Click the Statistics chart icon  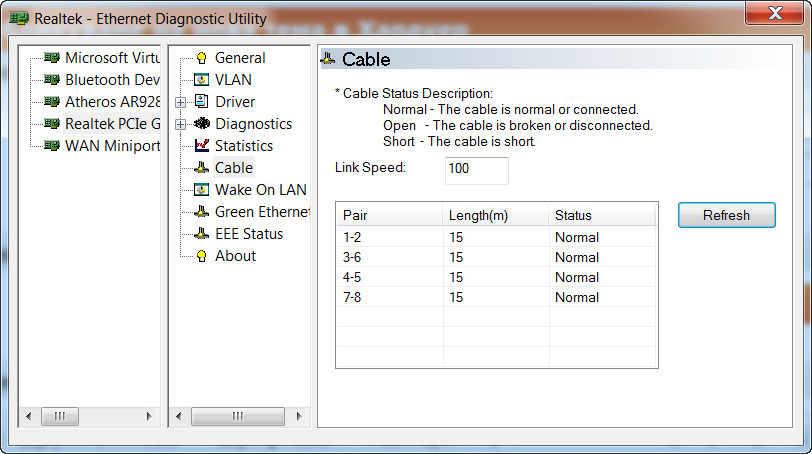pyautogui.click(x=201, y=145)
